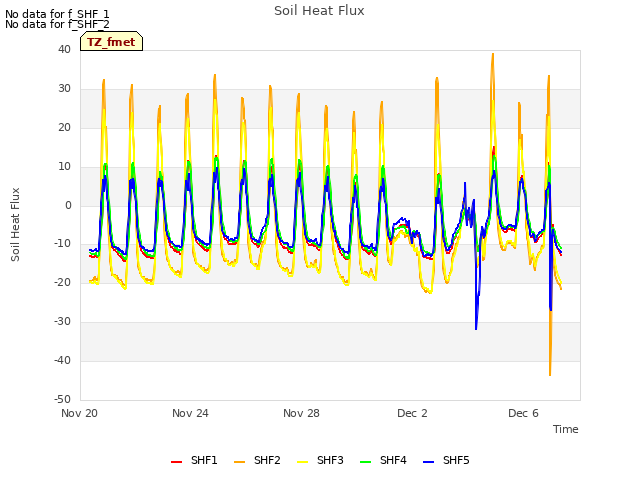
Task: Toggle the SHF4 legend entry
Action: (x=384, y=460)
